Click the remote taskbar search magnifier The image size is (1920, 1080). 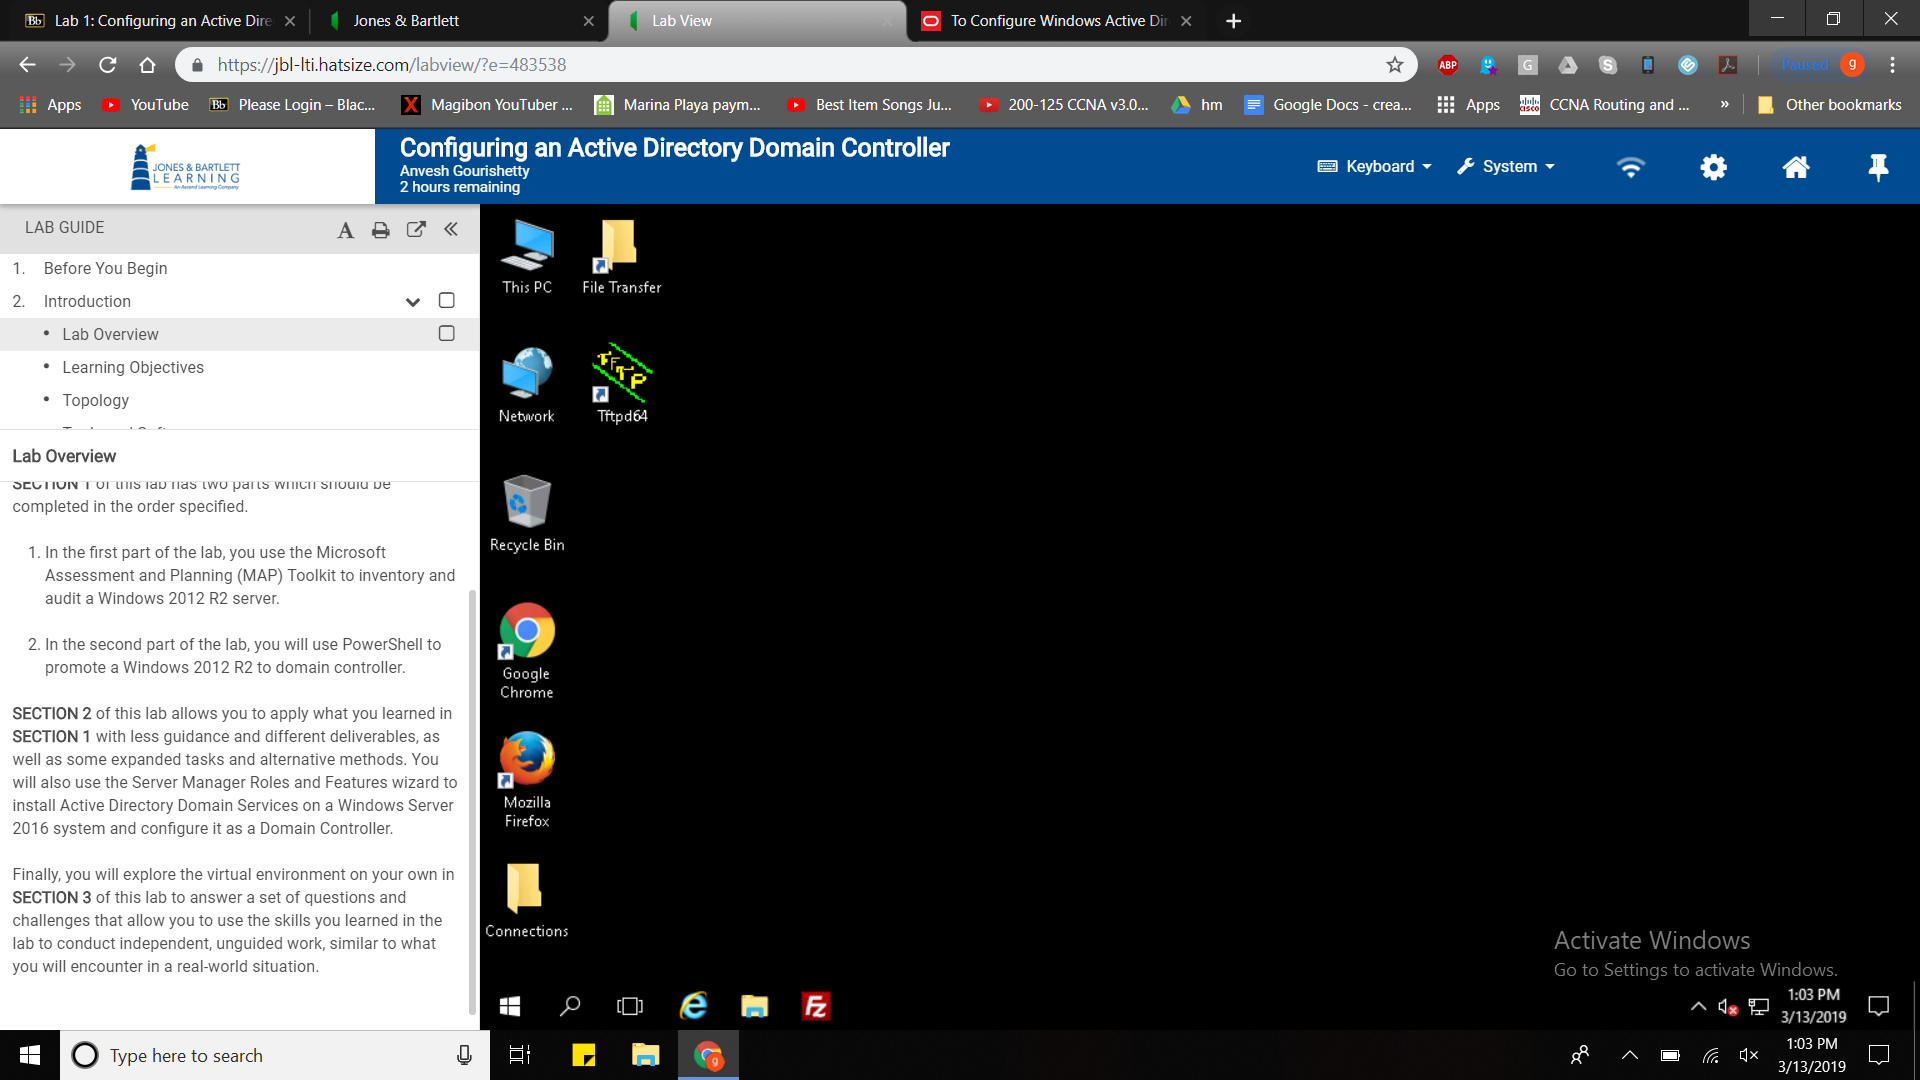click(570, 1006)
